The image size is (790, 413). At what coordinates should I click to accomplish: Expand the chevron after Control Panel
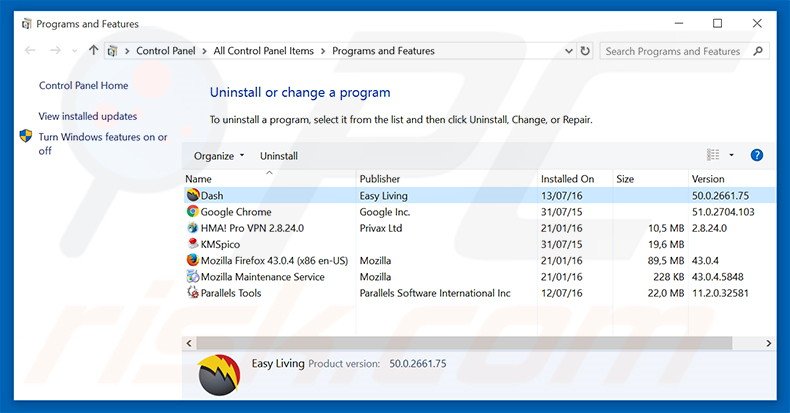(204, 51)
